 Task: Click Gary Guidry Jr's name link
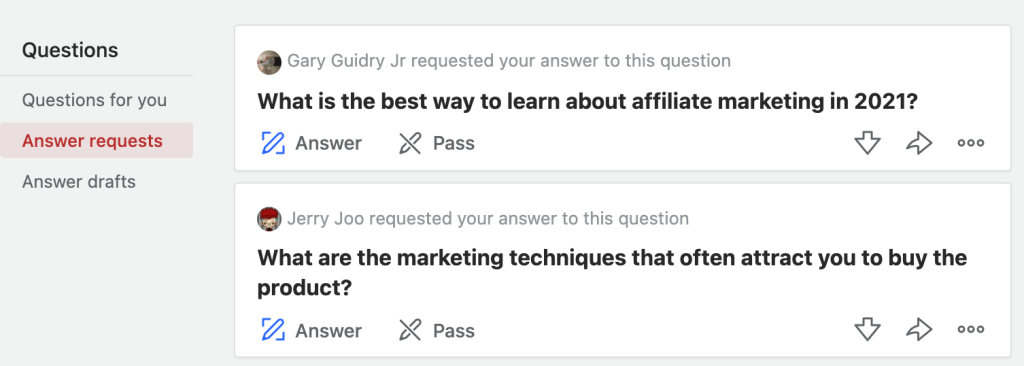point(347,61)
